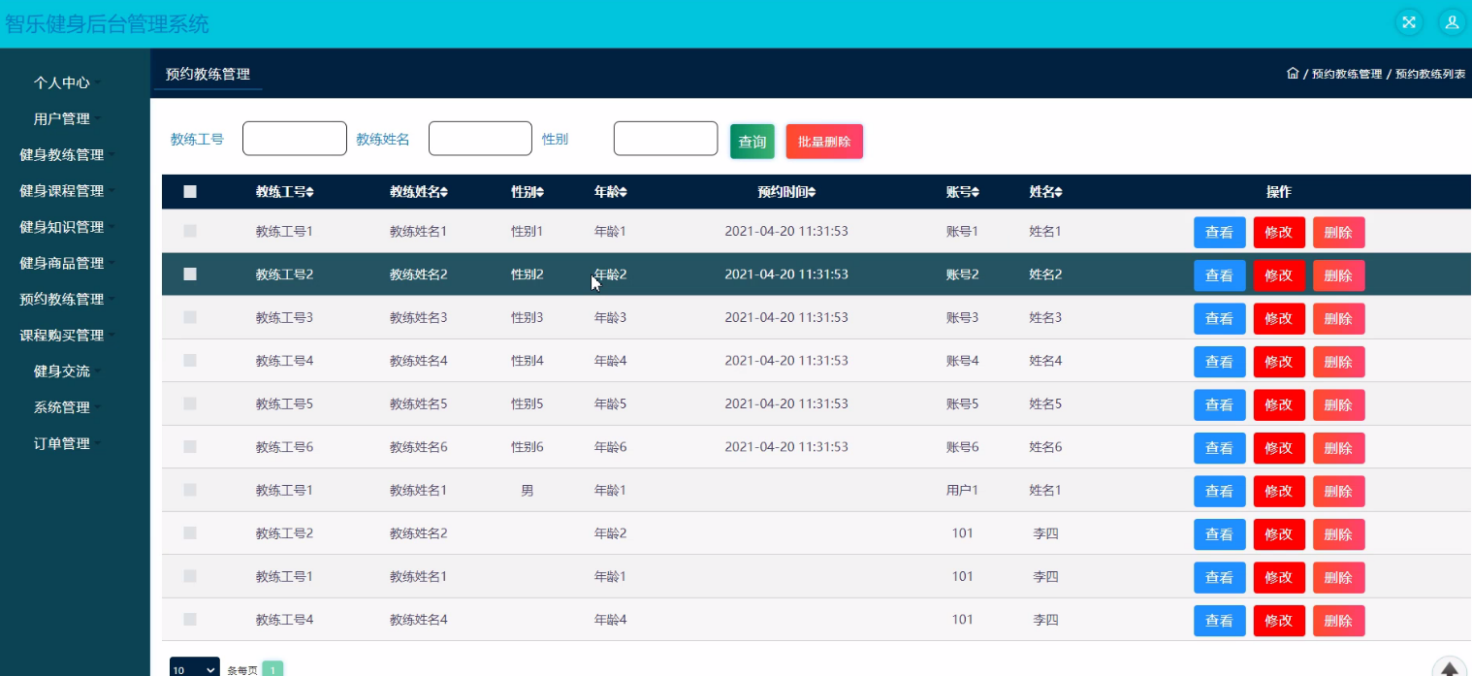This screenshot has height=676, width=1472.
Task: Sort by 教练姓名 column sort arrows
Action: click(x=444, y=192)
